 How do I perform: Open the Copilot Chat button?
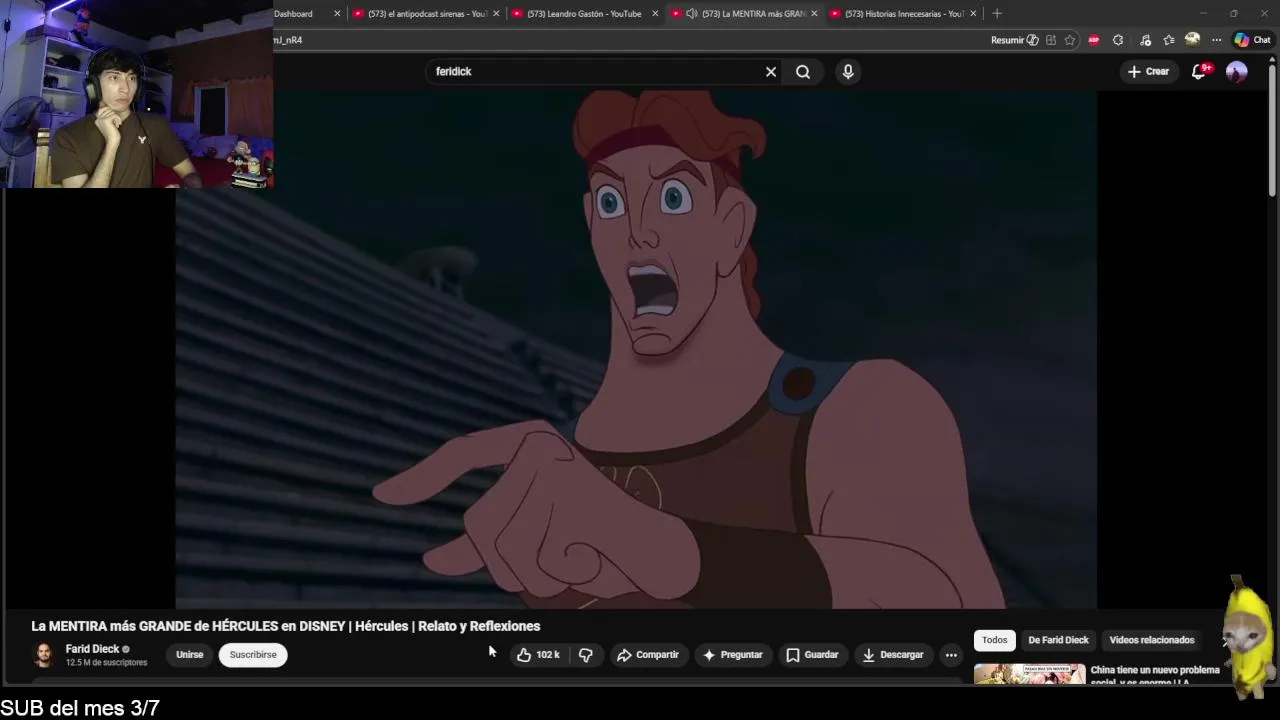pyautogui.click(x=1252, y=40)
